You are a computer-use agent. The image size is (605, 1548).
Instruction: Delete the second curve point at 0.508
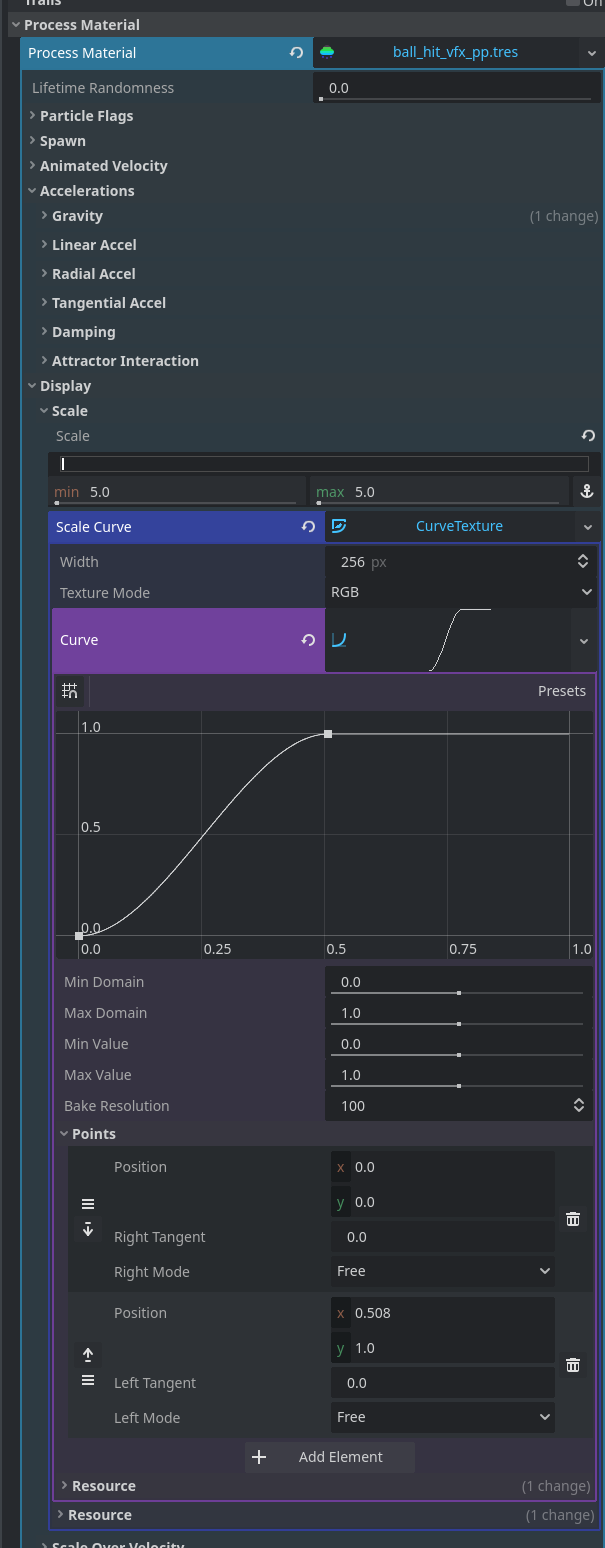click(x=573, y=1365)
